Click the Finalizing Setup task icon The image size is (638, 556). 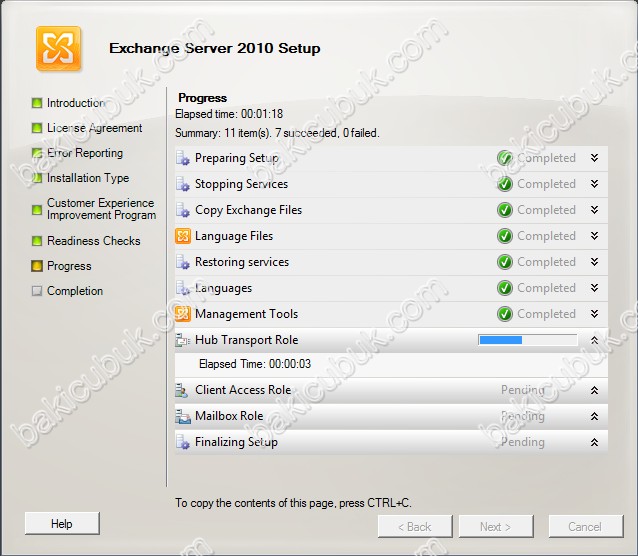[x=182, y=442]
